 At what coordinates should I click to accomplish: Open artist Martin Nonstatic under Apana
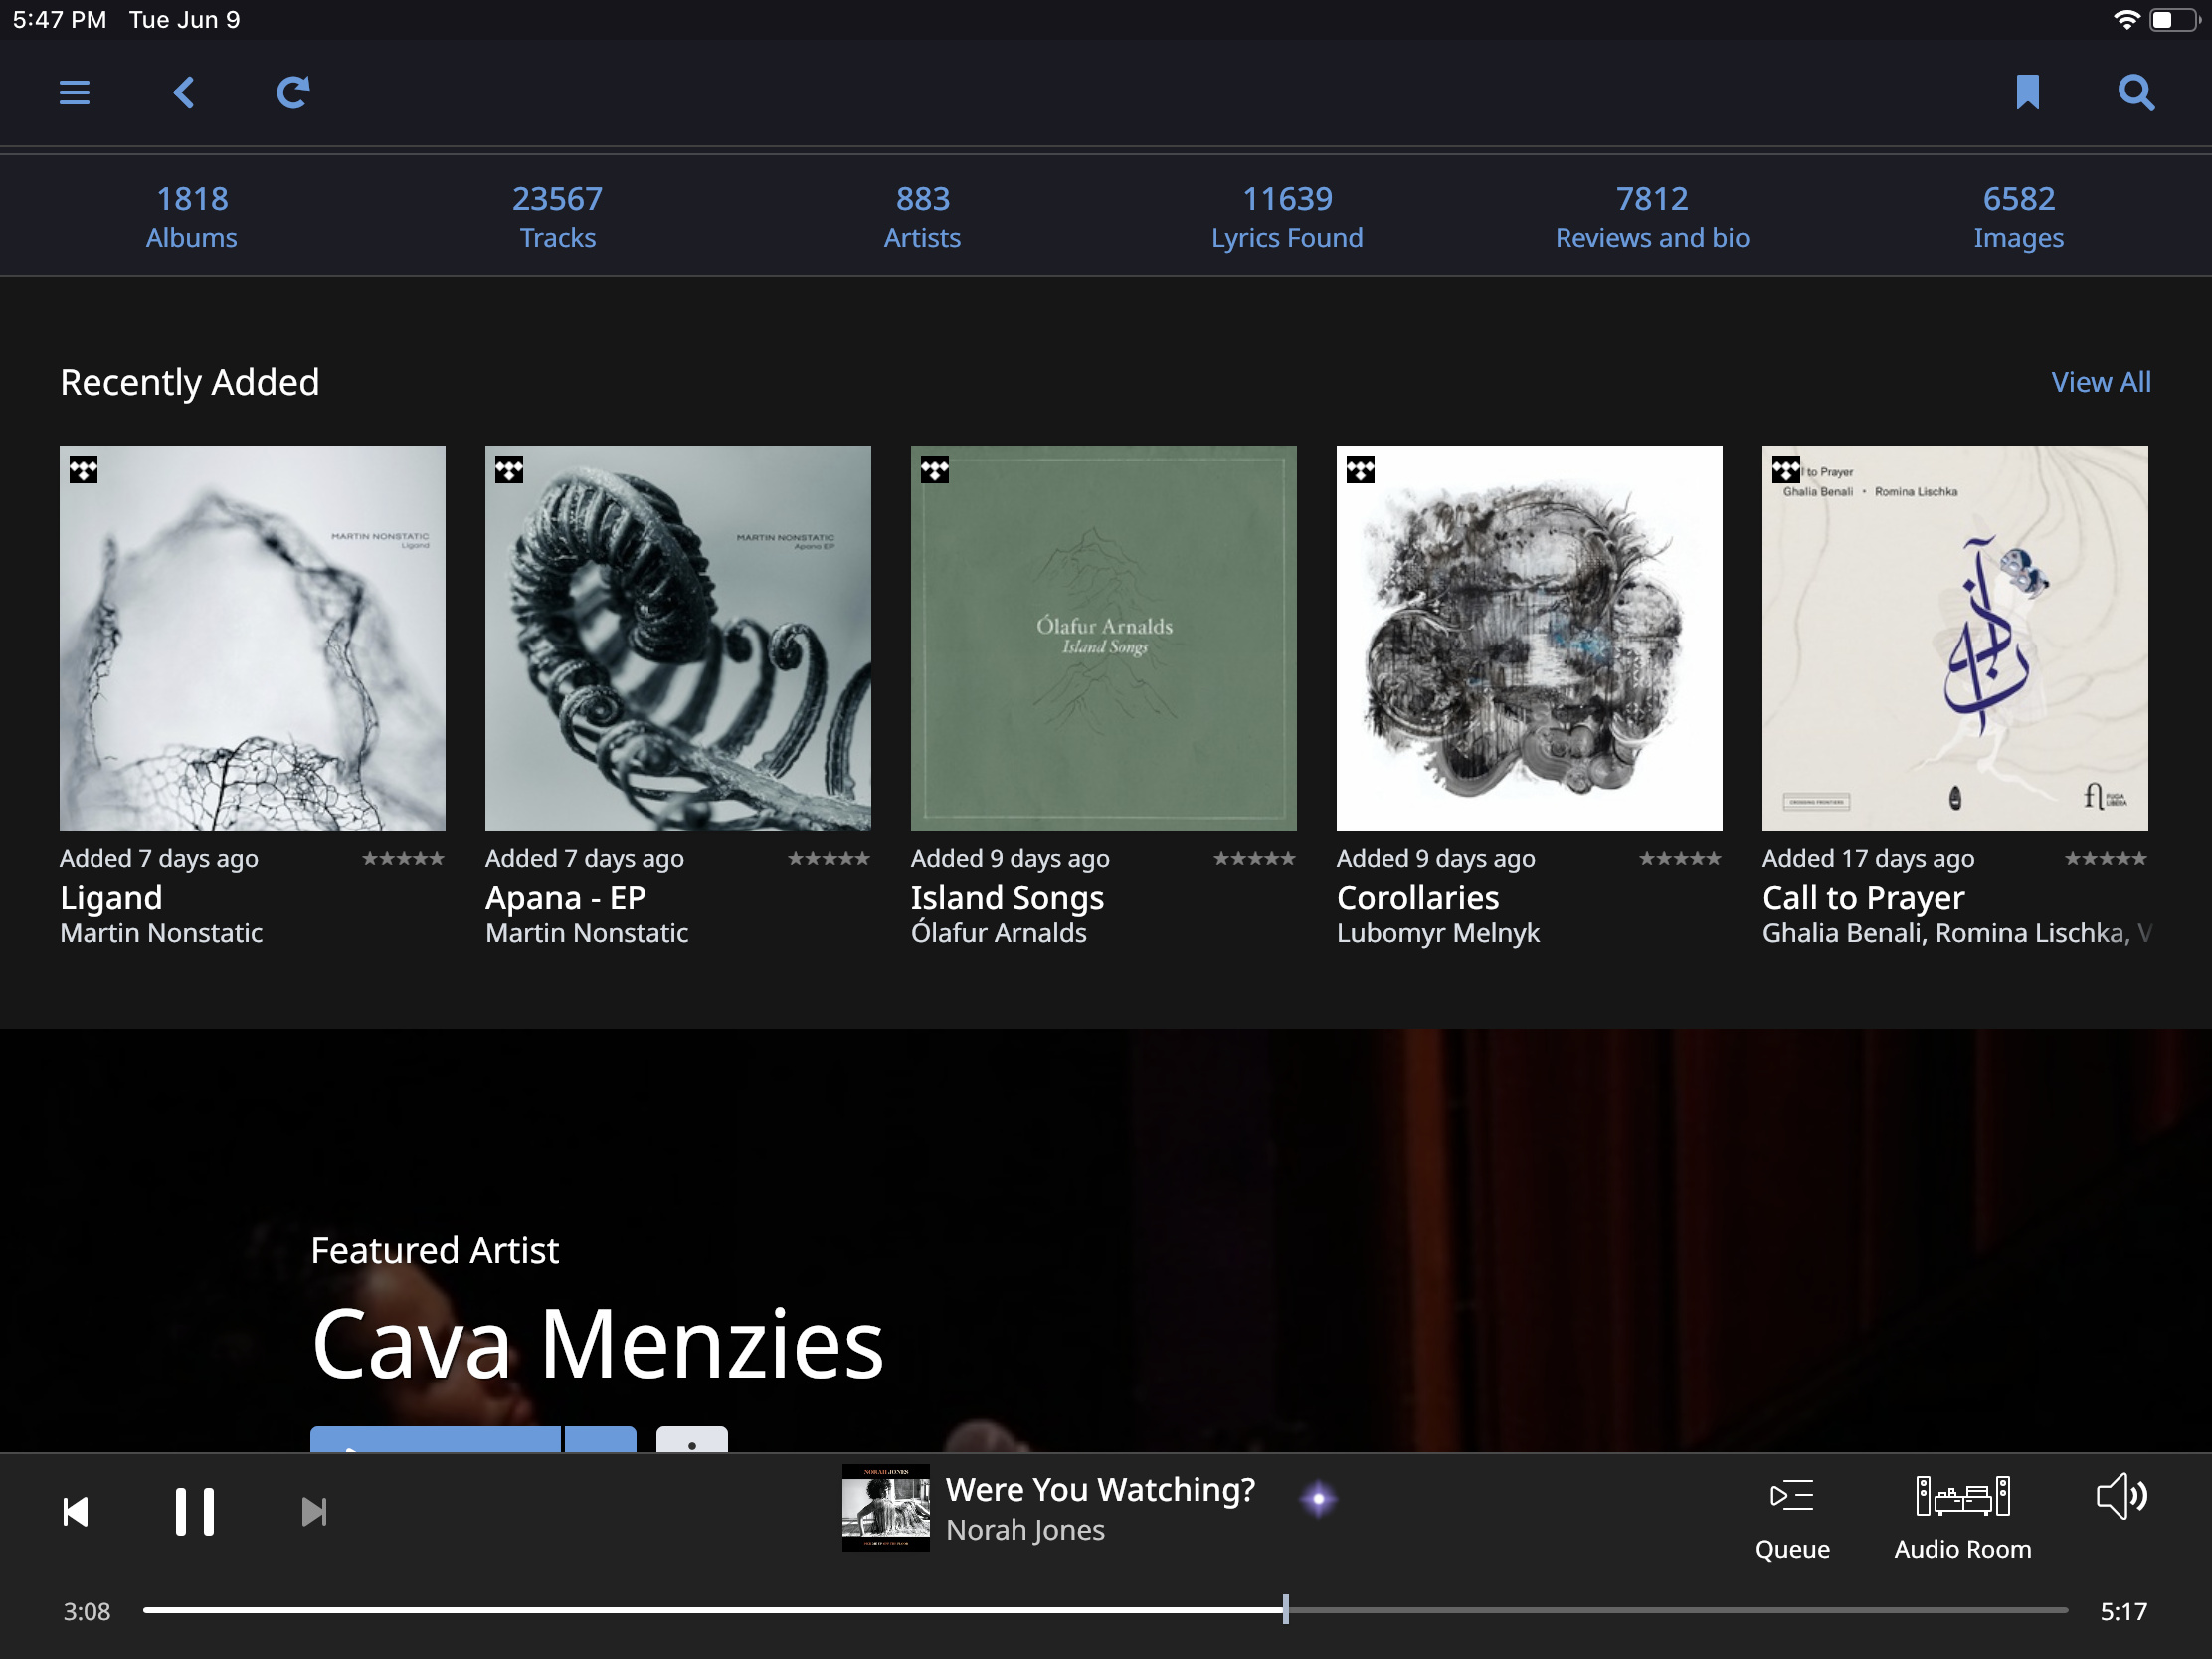(587, 933)
